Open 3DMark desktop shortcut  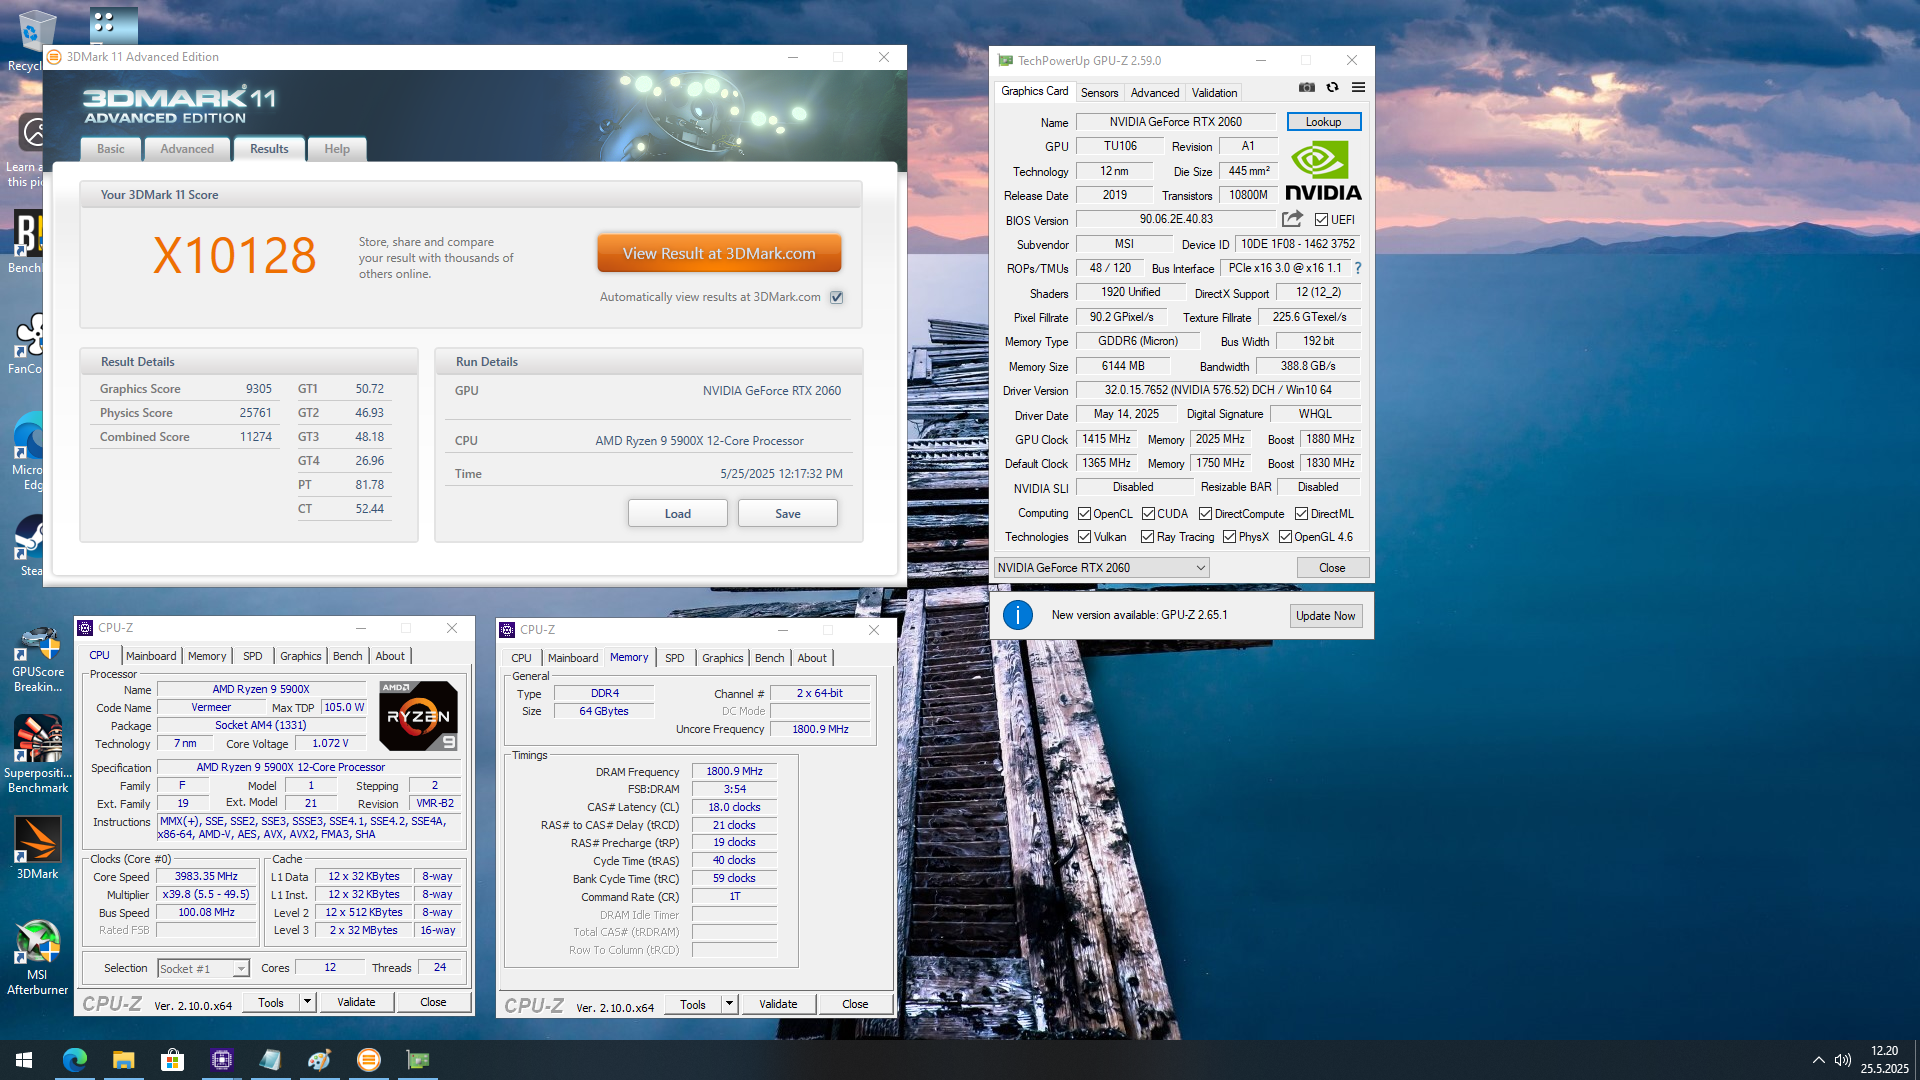[x=38, y=848]
